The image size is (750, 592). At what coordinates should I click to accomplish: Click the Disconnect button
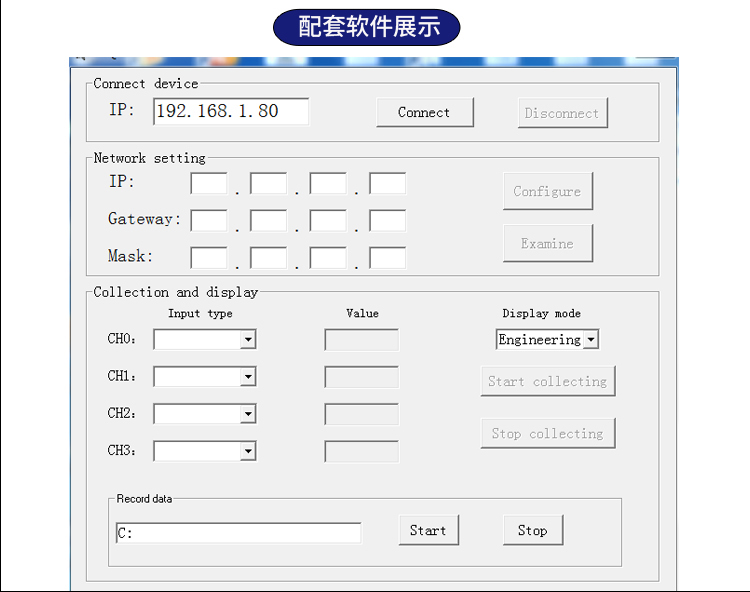coord(562,113)
